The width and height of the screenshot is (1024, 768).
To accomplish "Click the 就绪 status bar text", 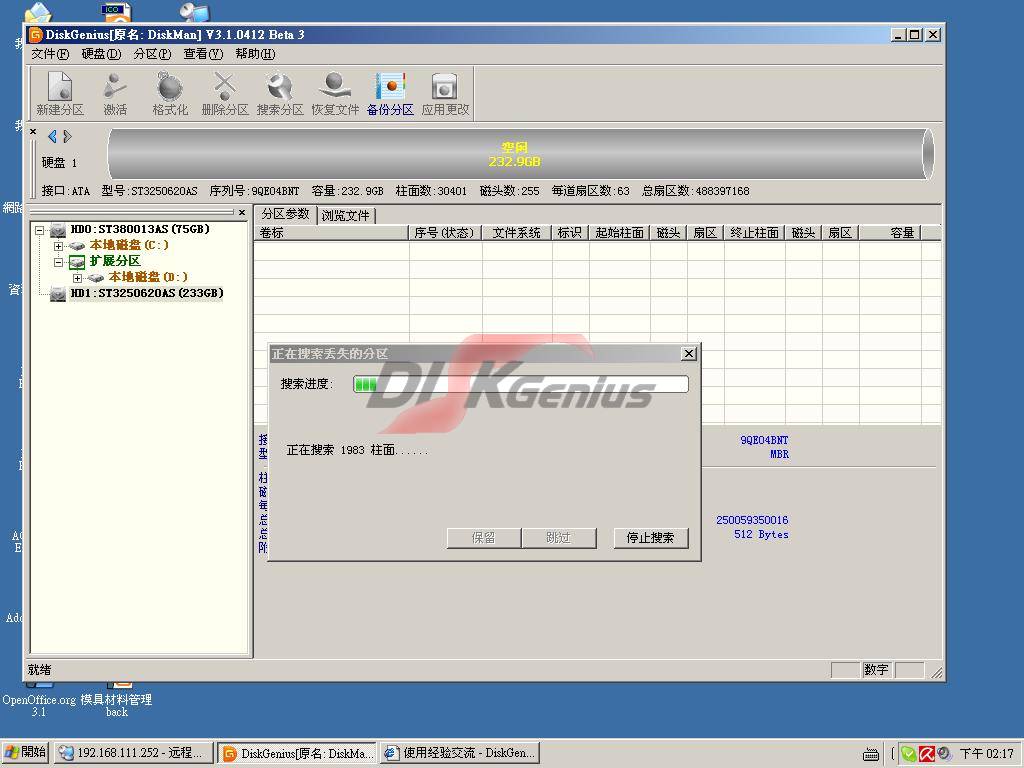I will [x=39, y=670].
